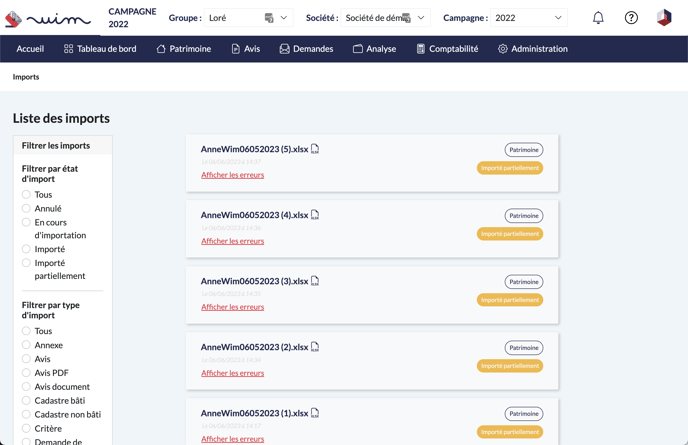Select the 'Annulé' import state filter
Viewport: 688px width, 445px height.
point(27,208)
